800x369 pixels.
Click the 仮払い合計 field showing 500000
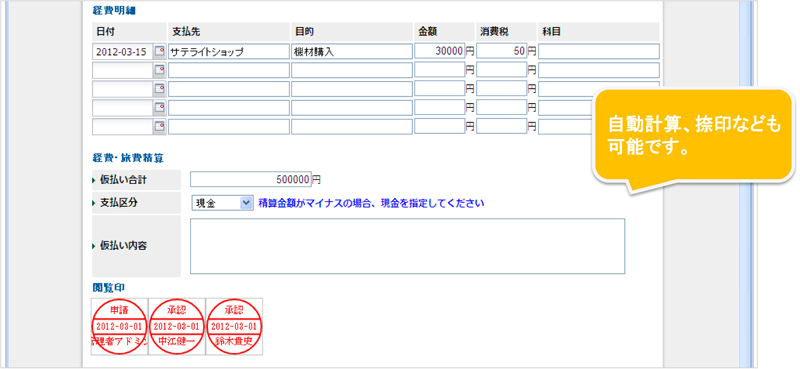coord(251,180)
